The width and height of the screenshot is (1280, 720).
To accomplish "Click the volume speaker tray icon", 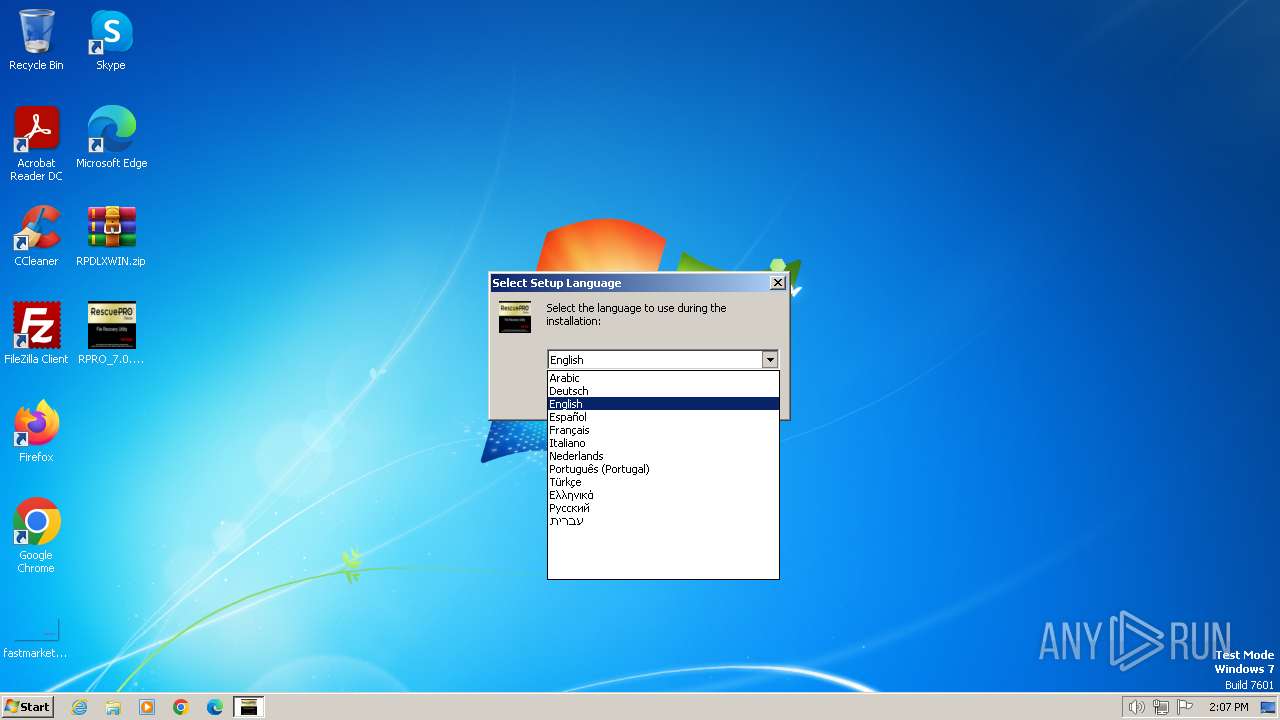I will pos(1136,707).
